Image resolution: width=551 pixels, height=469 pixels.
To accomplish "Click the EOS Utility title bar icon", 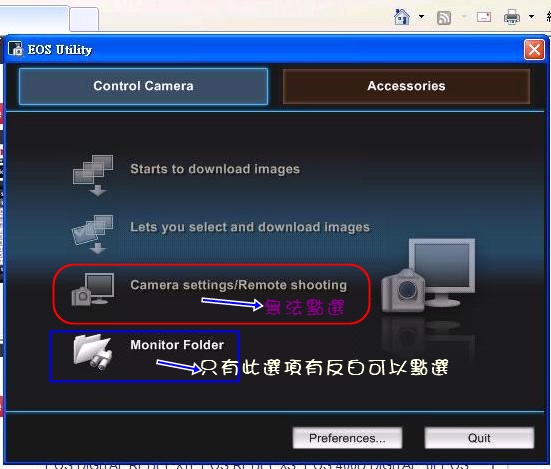I will pos(15,49).
